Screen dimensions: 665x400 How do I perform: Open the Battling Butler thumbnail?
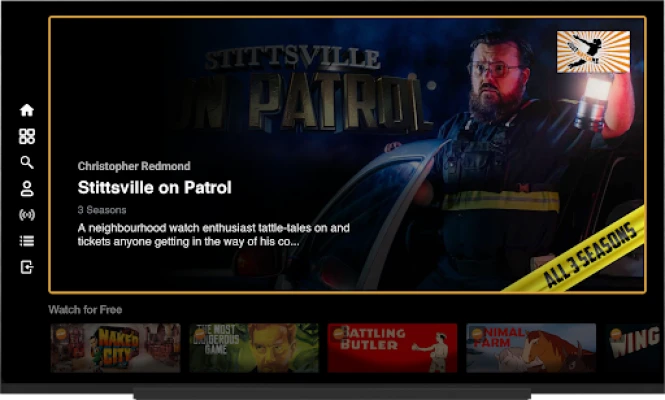click(392, 348)
